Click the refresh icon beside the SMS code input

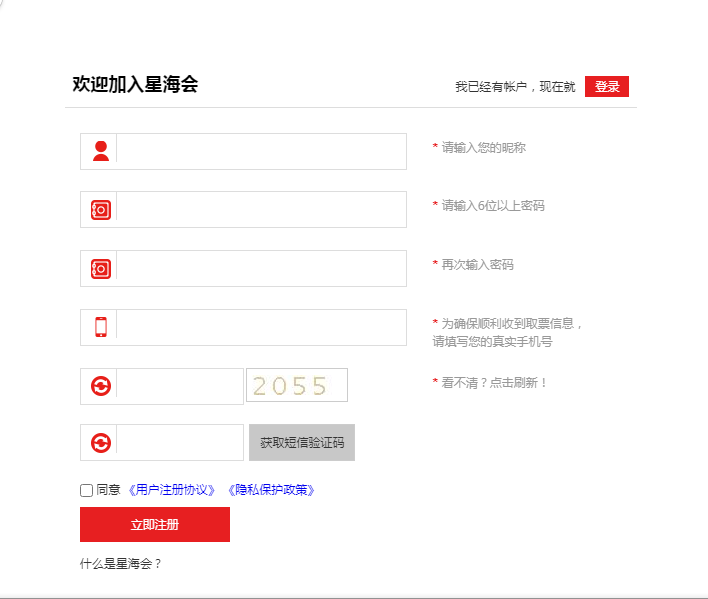[x=101, y=443]
